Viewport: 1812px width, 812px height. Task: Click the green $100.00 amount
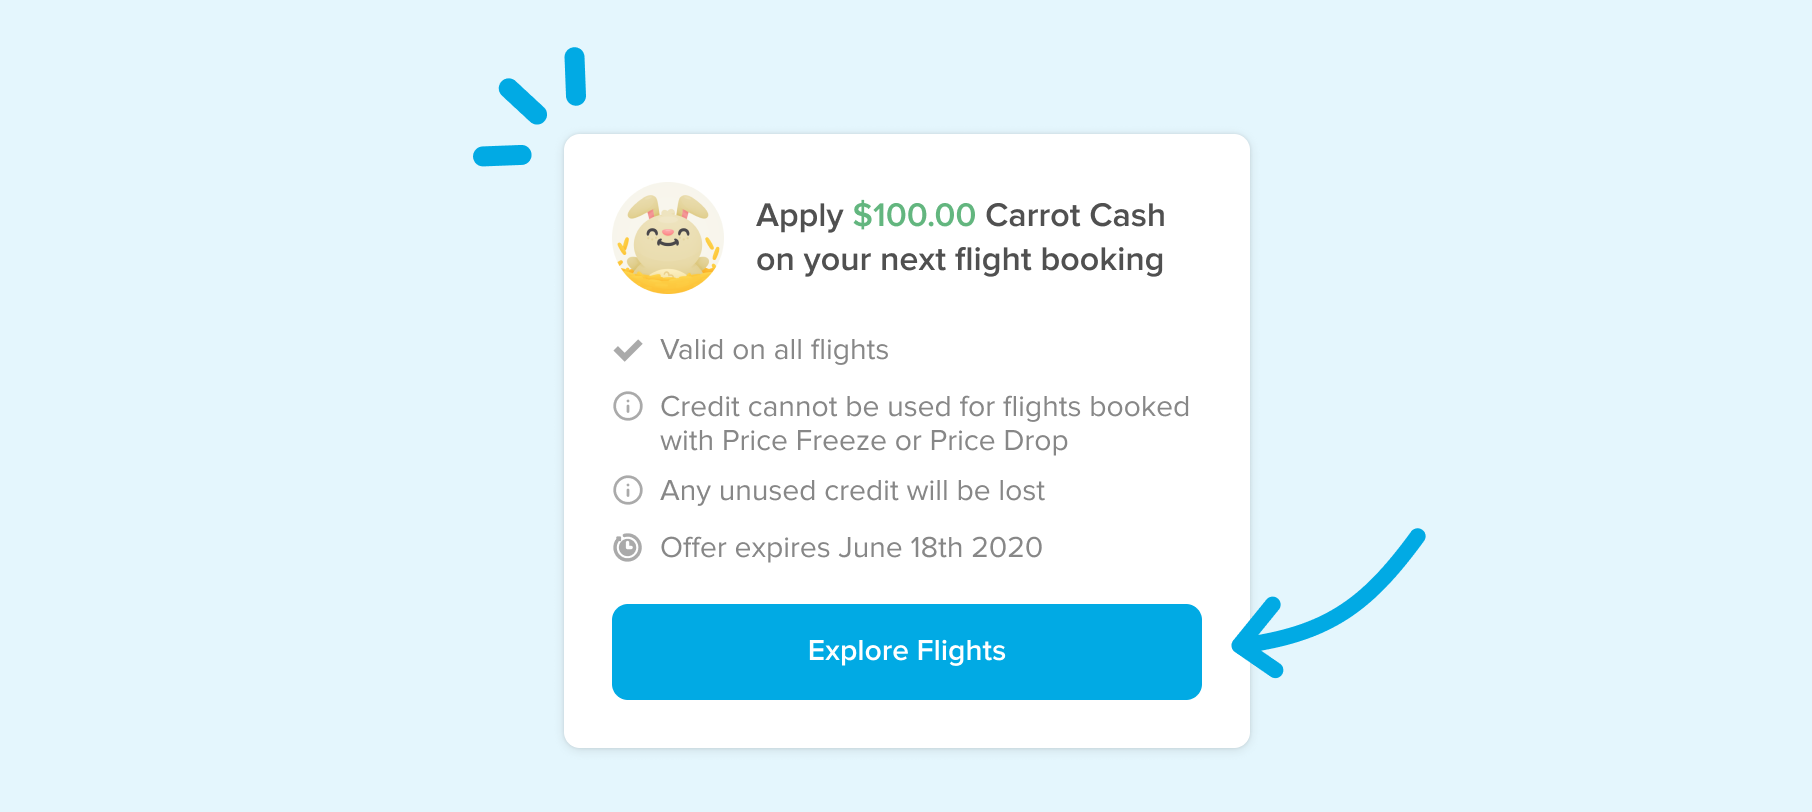click(x=913, y=215)
